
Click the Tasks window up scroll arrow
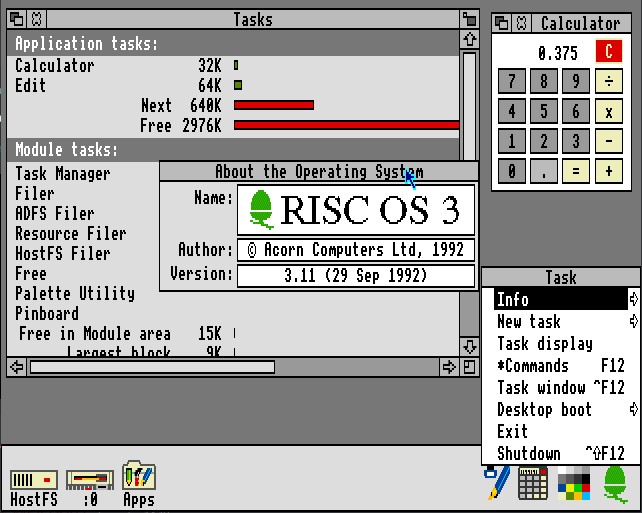tap(470, 39)
